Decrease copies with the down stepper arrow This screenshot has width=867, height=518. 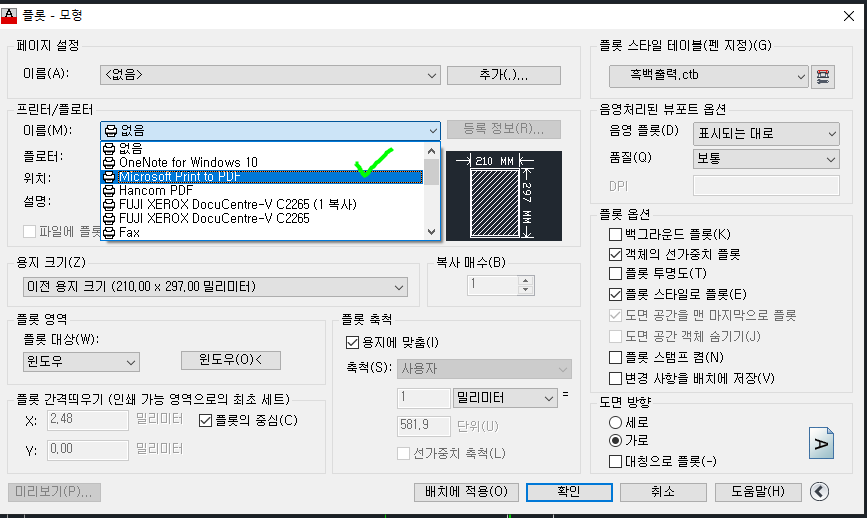pos(526,290)
